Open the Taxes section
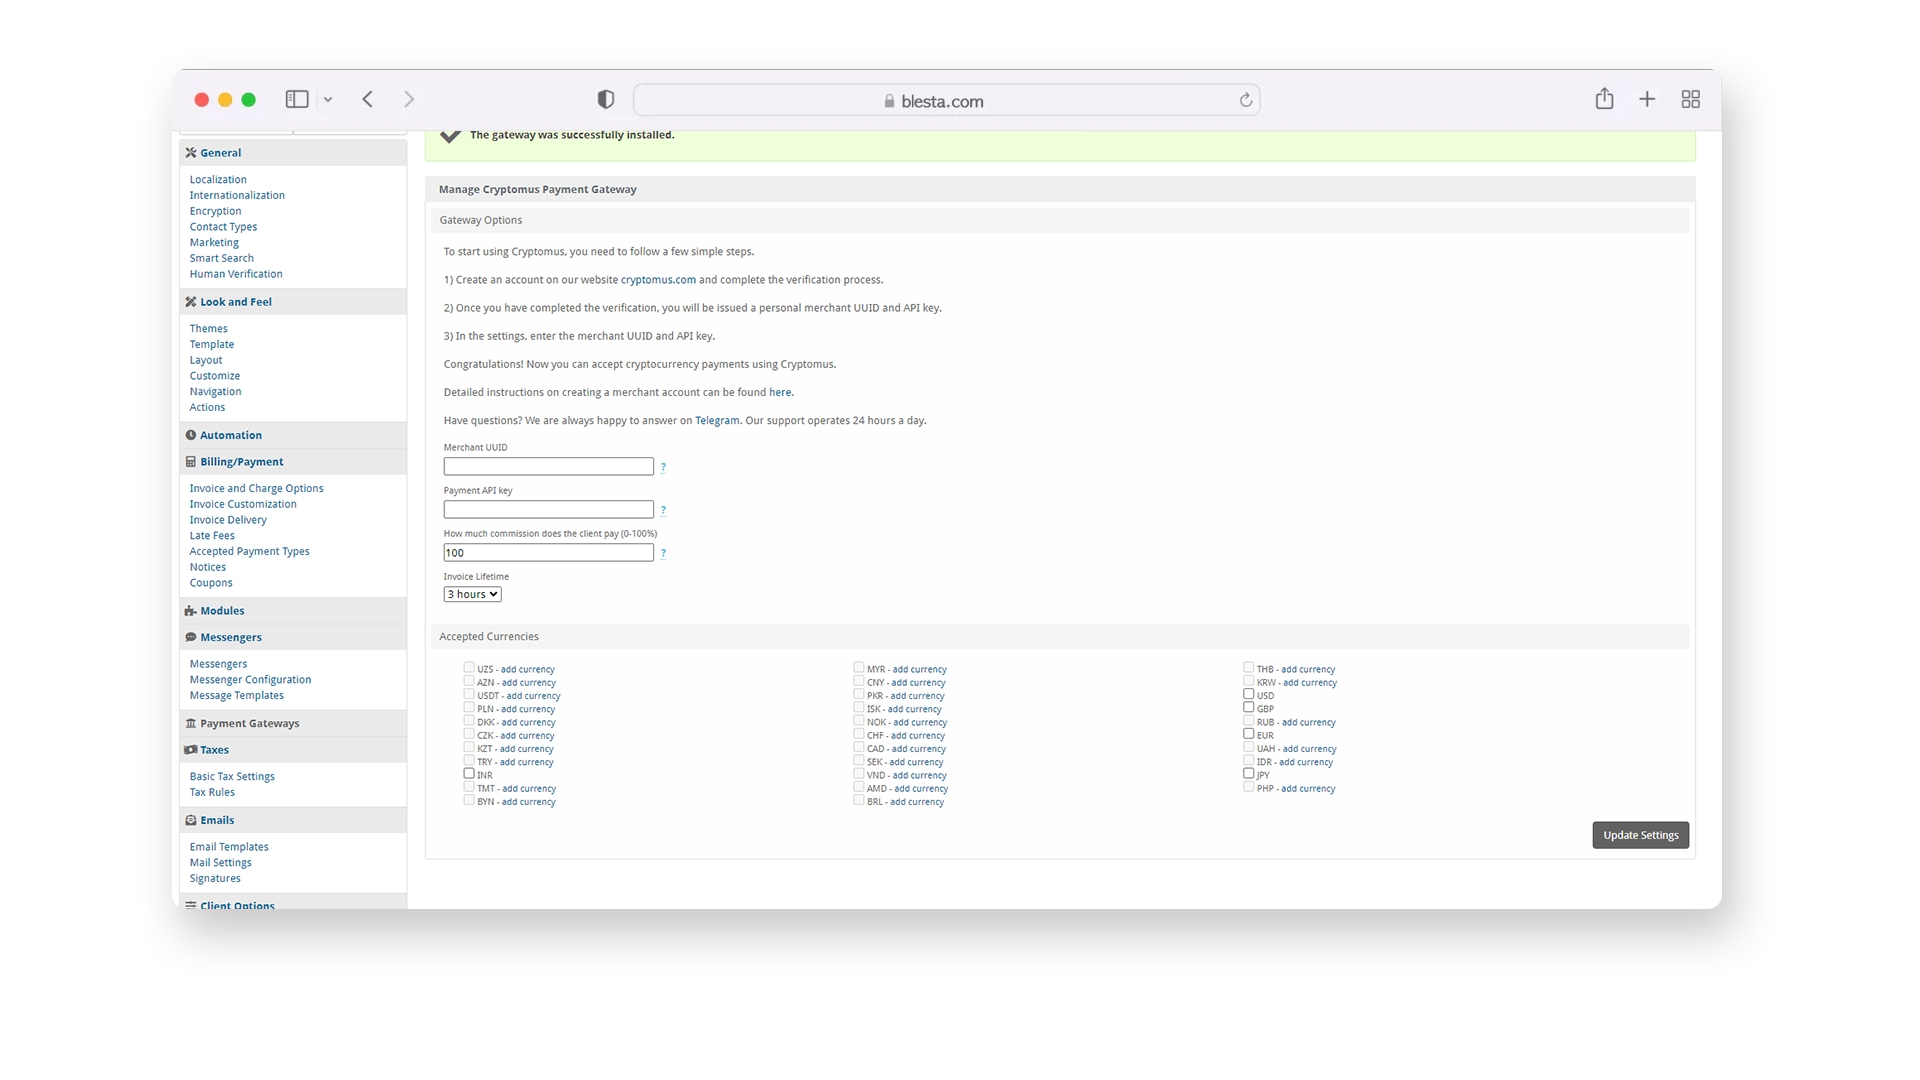This screenshot has width=1920, height=1080. (214, 750)
